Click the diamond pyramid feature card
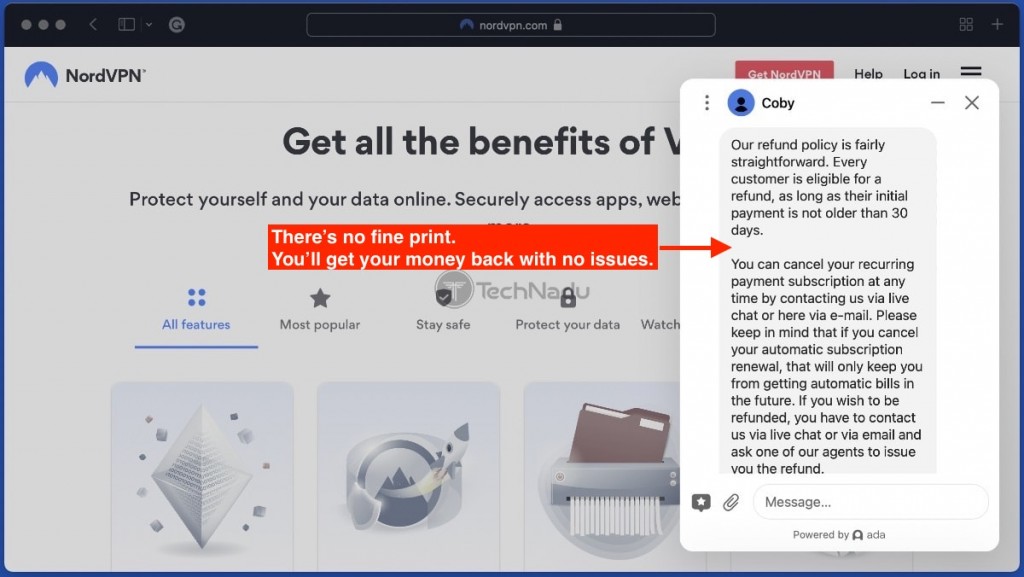Viewport: 1024px width, 577px height. [x=202, y=476]
